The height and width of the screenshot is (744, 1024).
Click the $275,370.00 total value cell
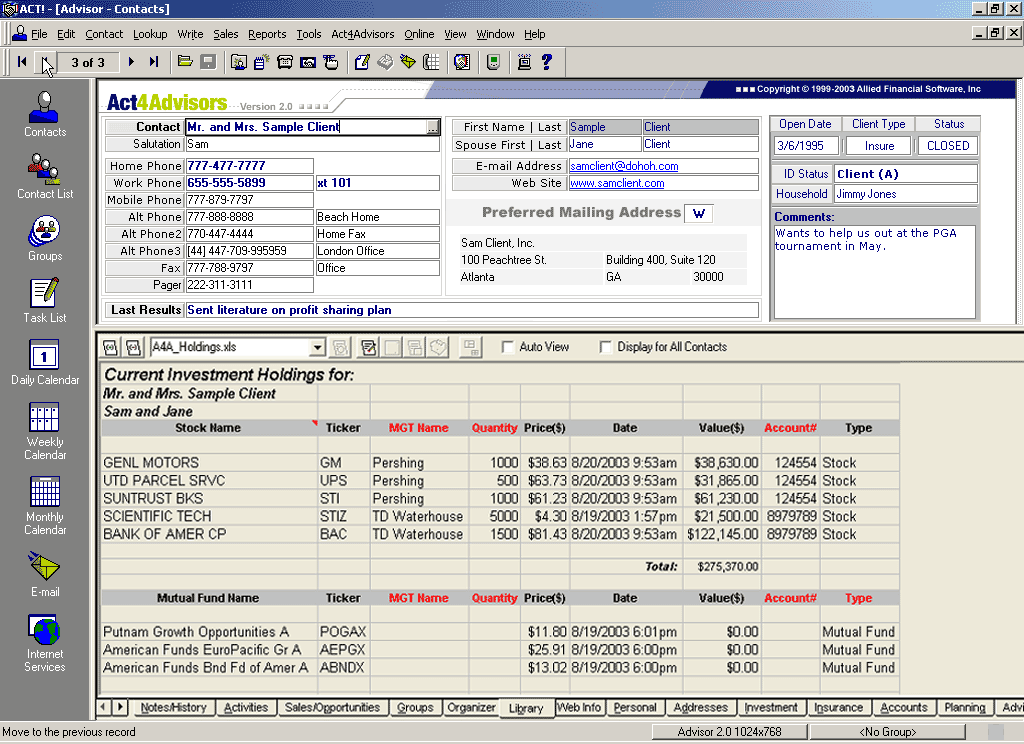pos(722,566)
